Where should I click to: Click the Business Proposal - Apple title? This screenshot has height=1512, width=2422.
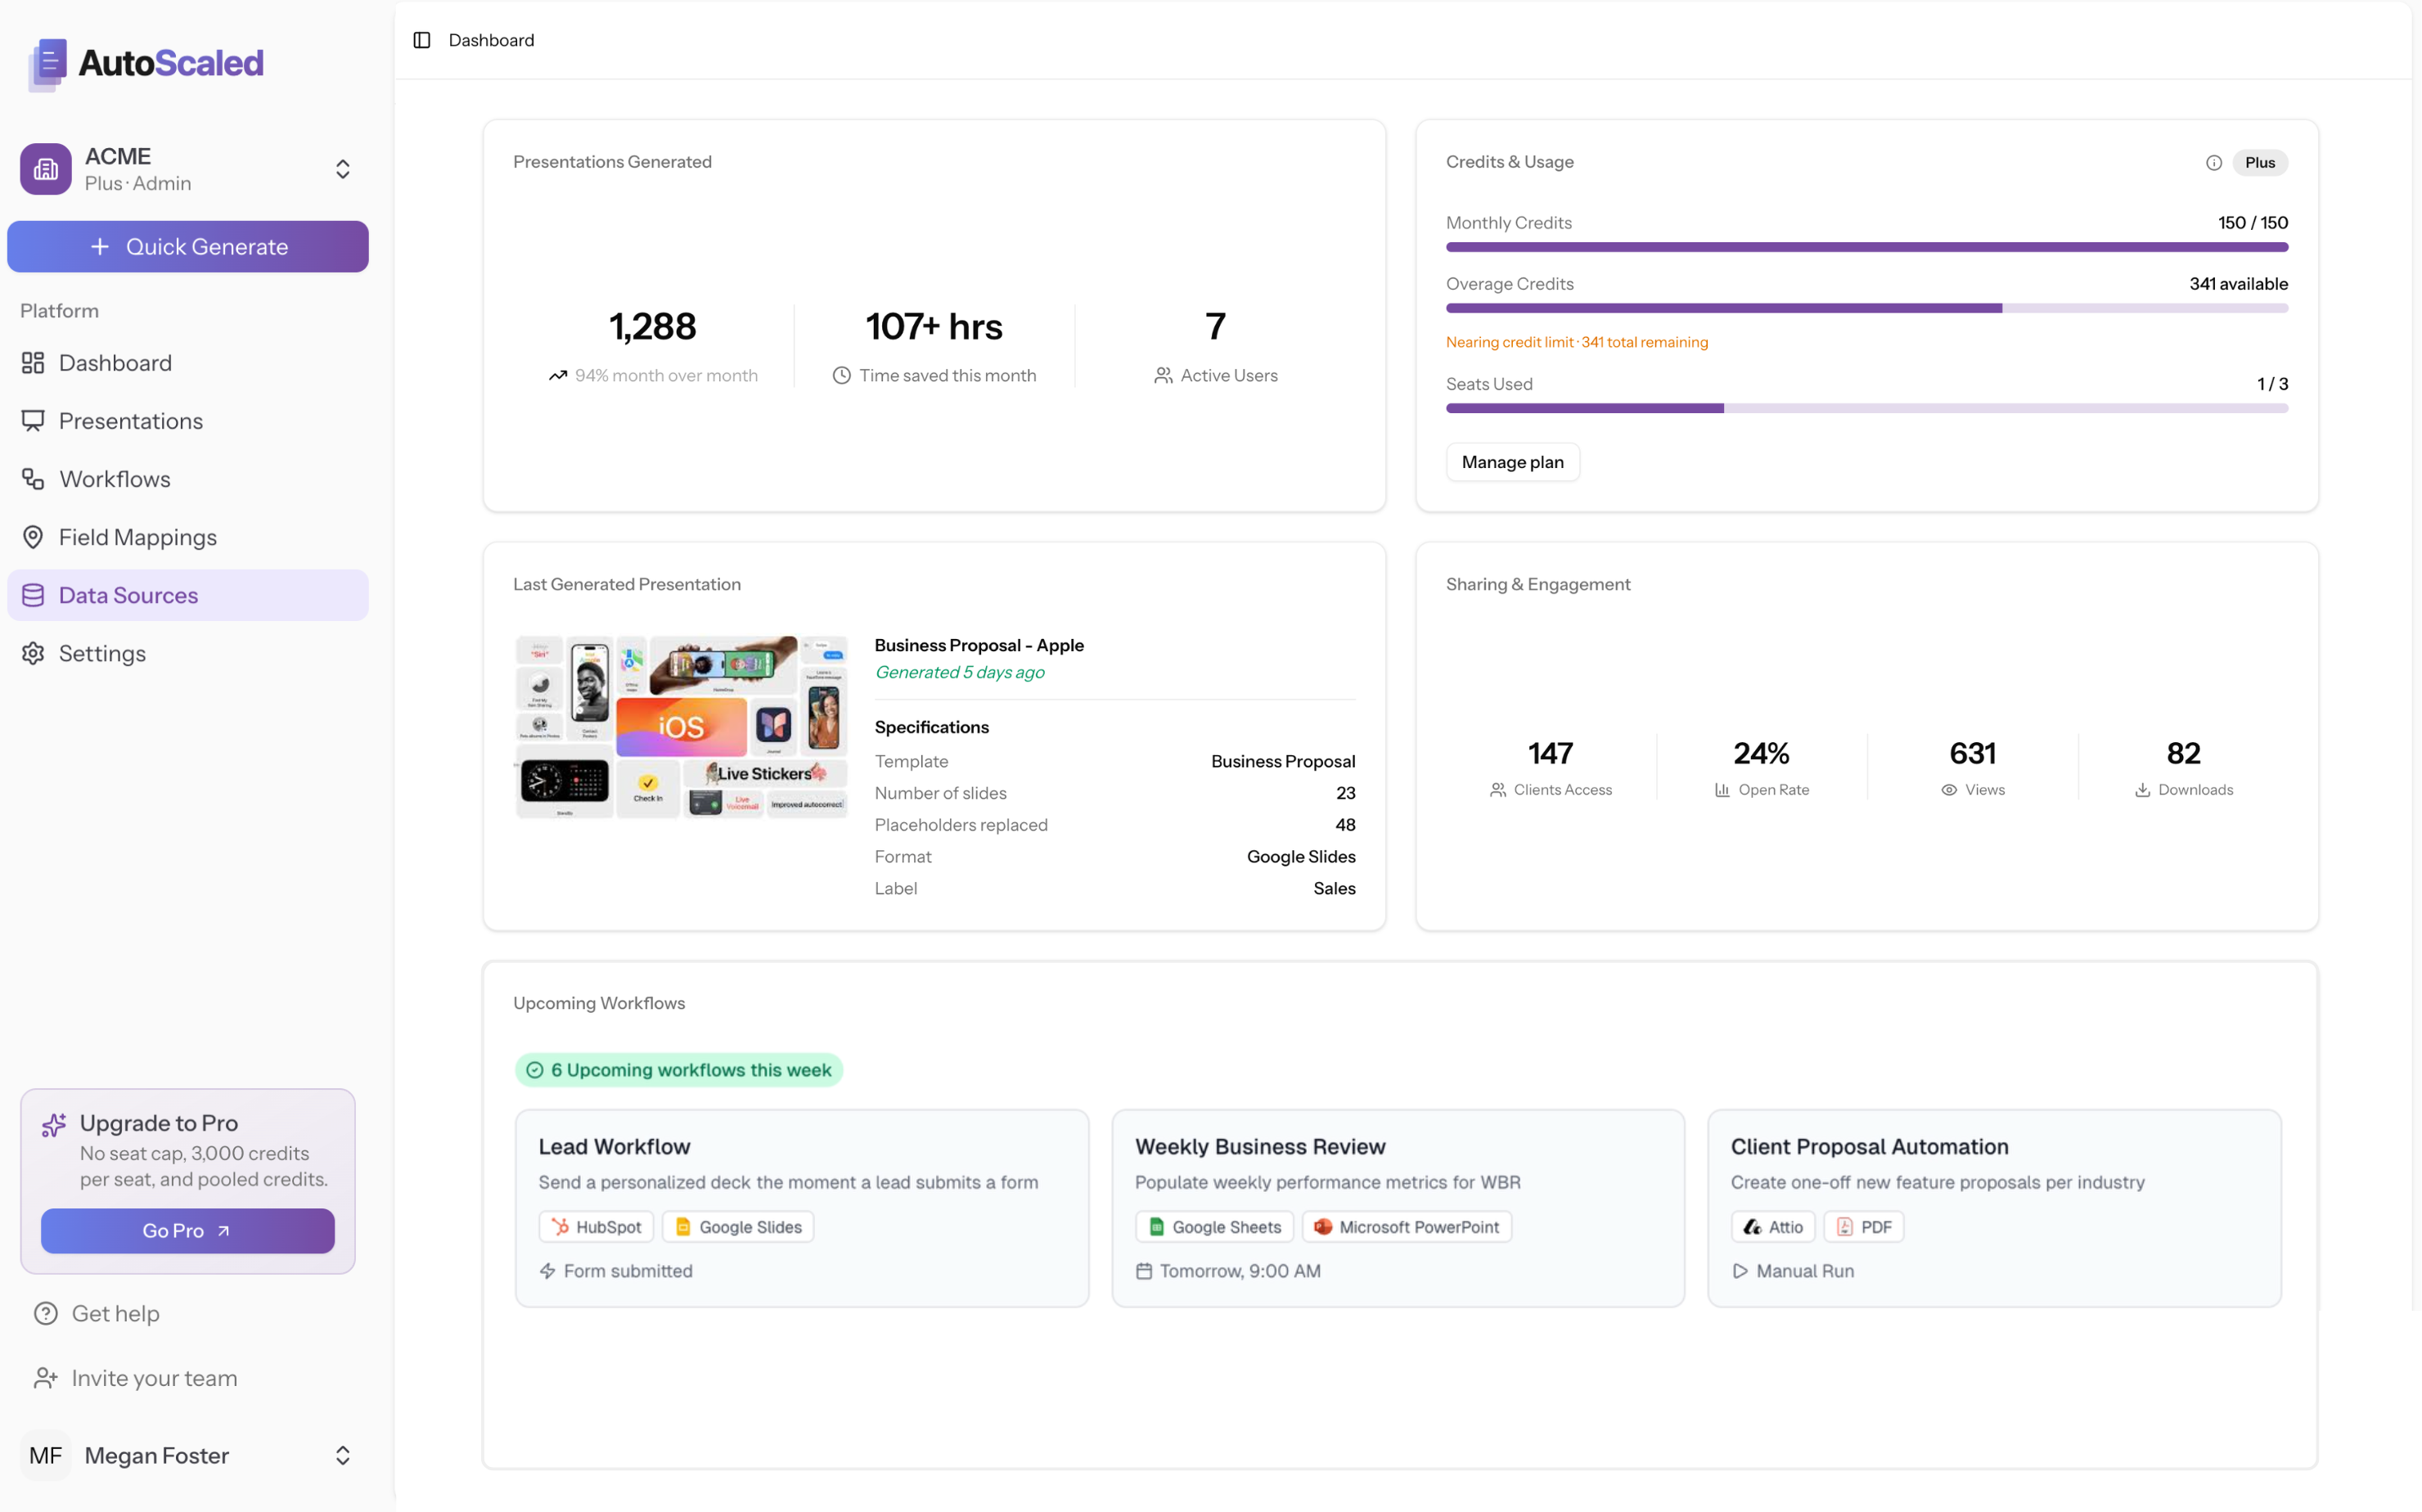coord(979,645)
